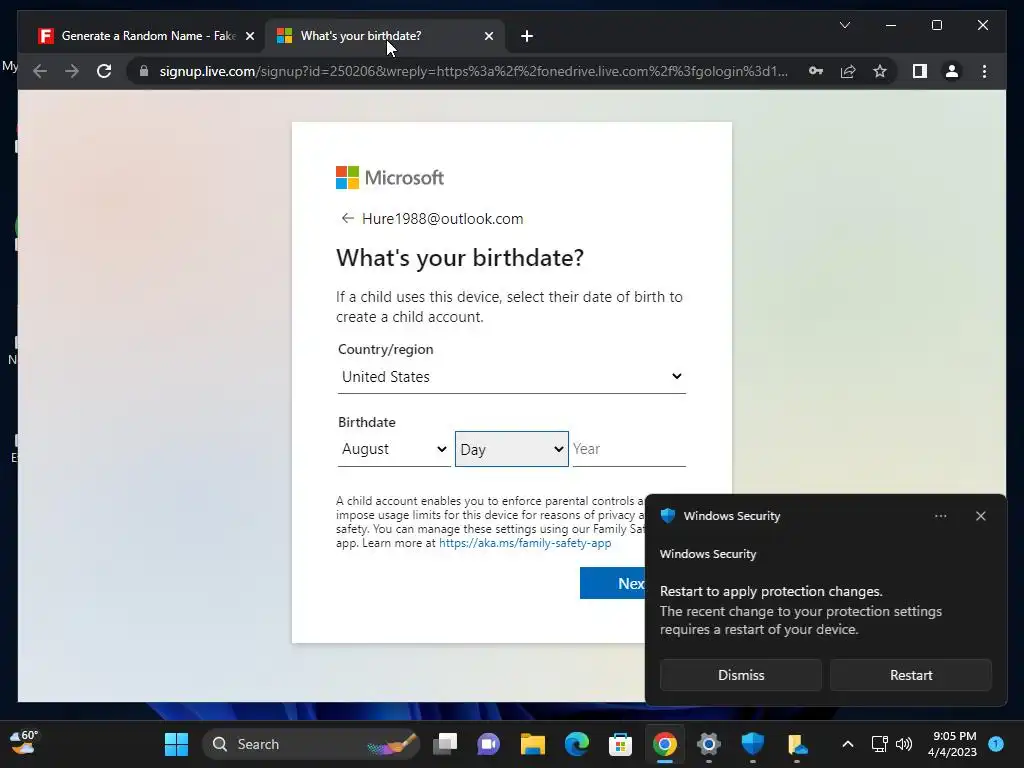Select the What's your birthdate tab
Viewport: 1024px width, 768px height.
pos(385,36)
